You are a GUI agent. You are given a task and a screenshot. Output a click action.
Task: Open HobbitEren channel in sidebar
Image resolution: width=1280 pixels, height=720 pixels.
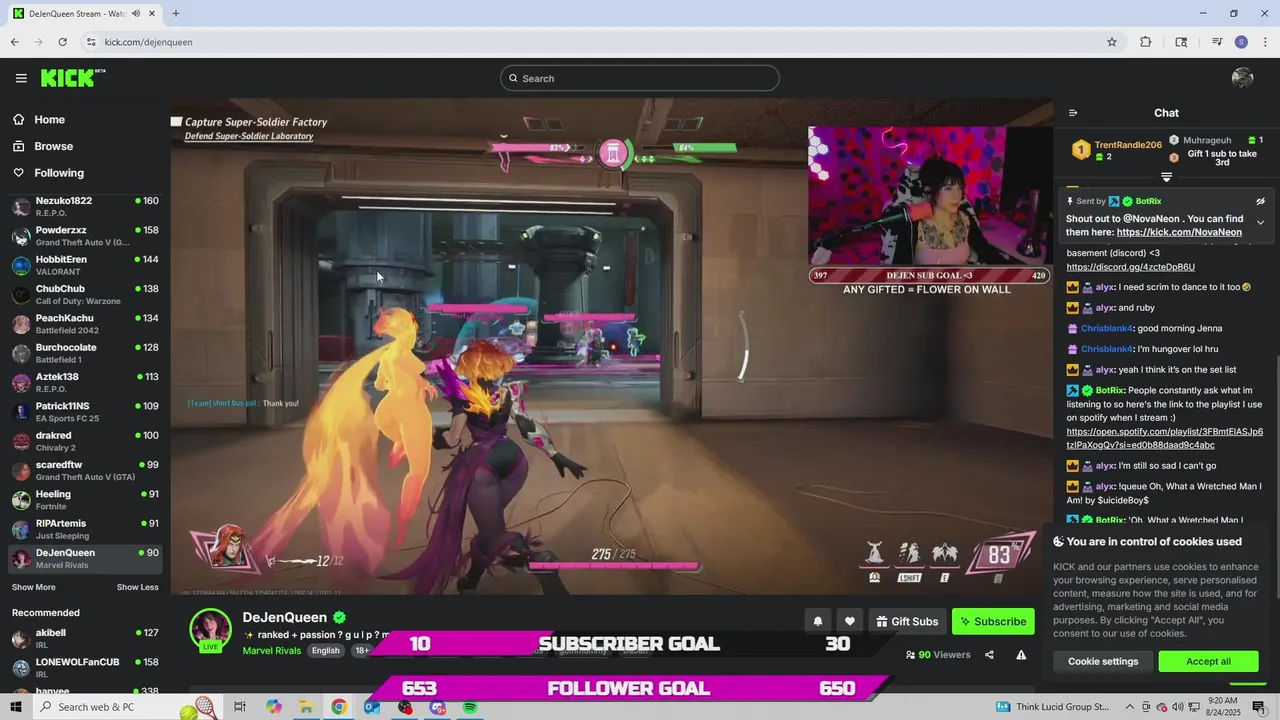pyautogui.click(x=85, y=265)
